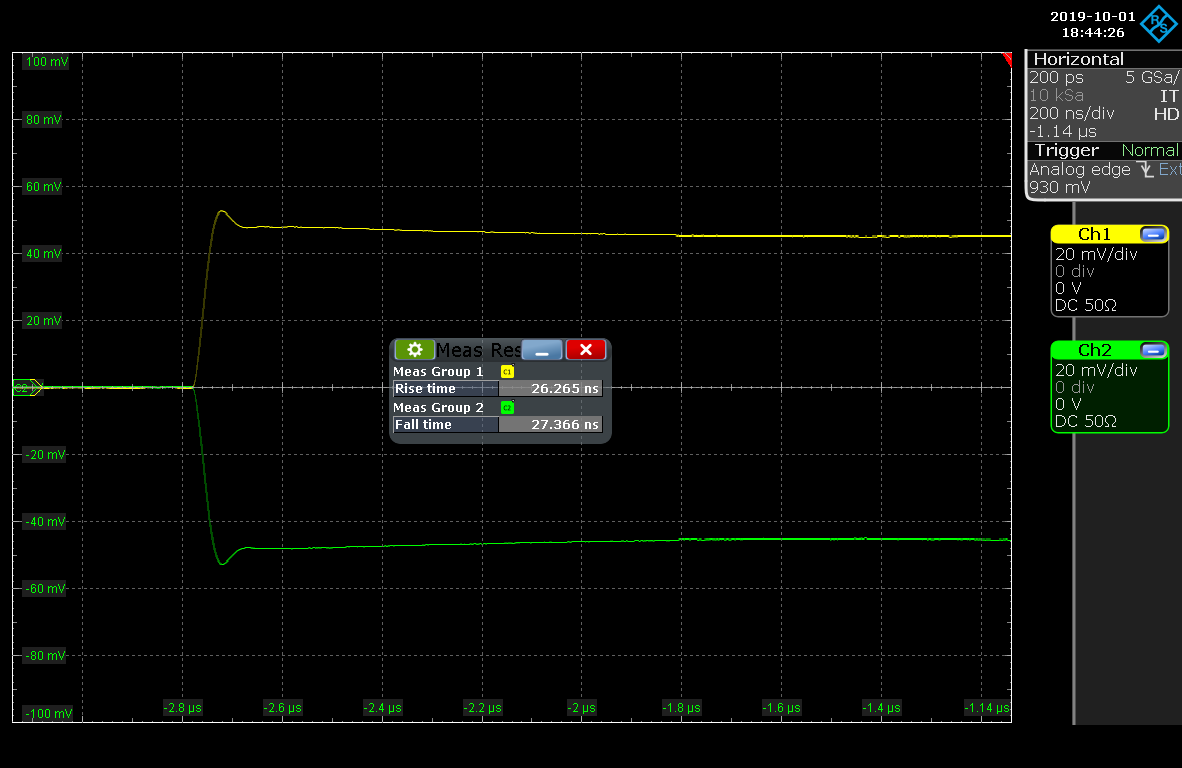Close the Meas Results dialog
Image resolution: width=1182 pixels, height=768 pixels.
click(x=586, y=350)
